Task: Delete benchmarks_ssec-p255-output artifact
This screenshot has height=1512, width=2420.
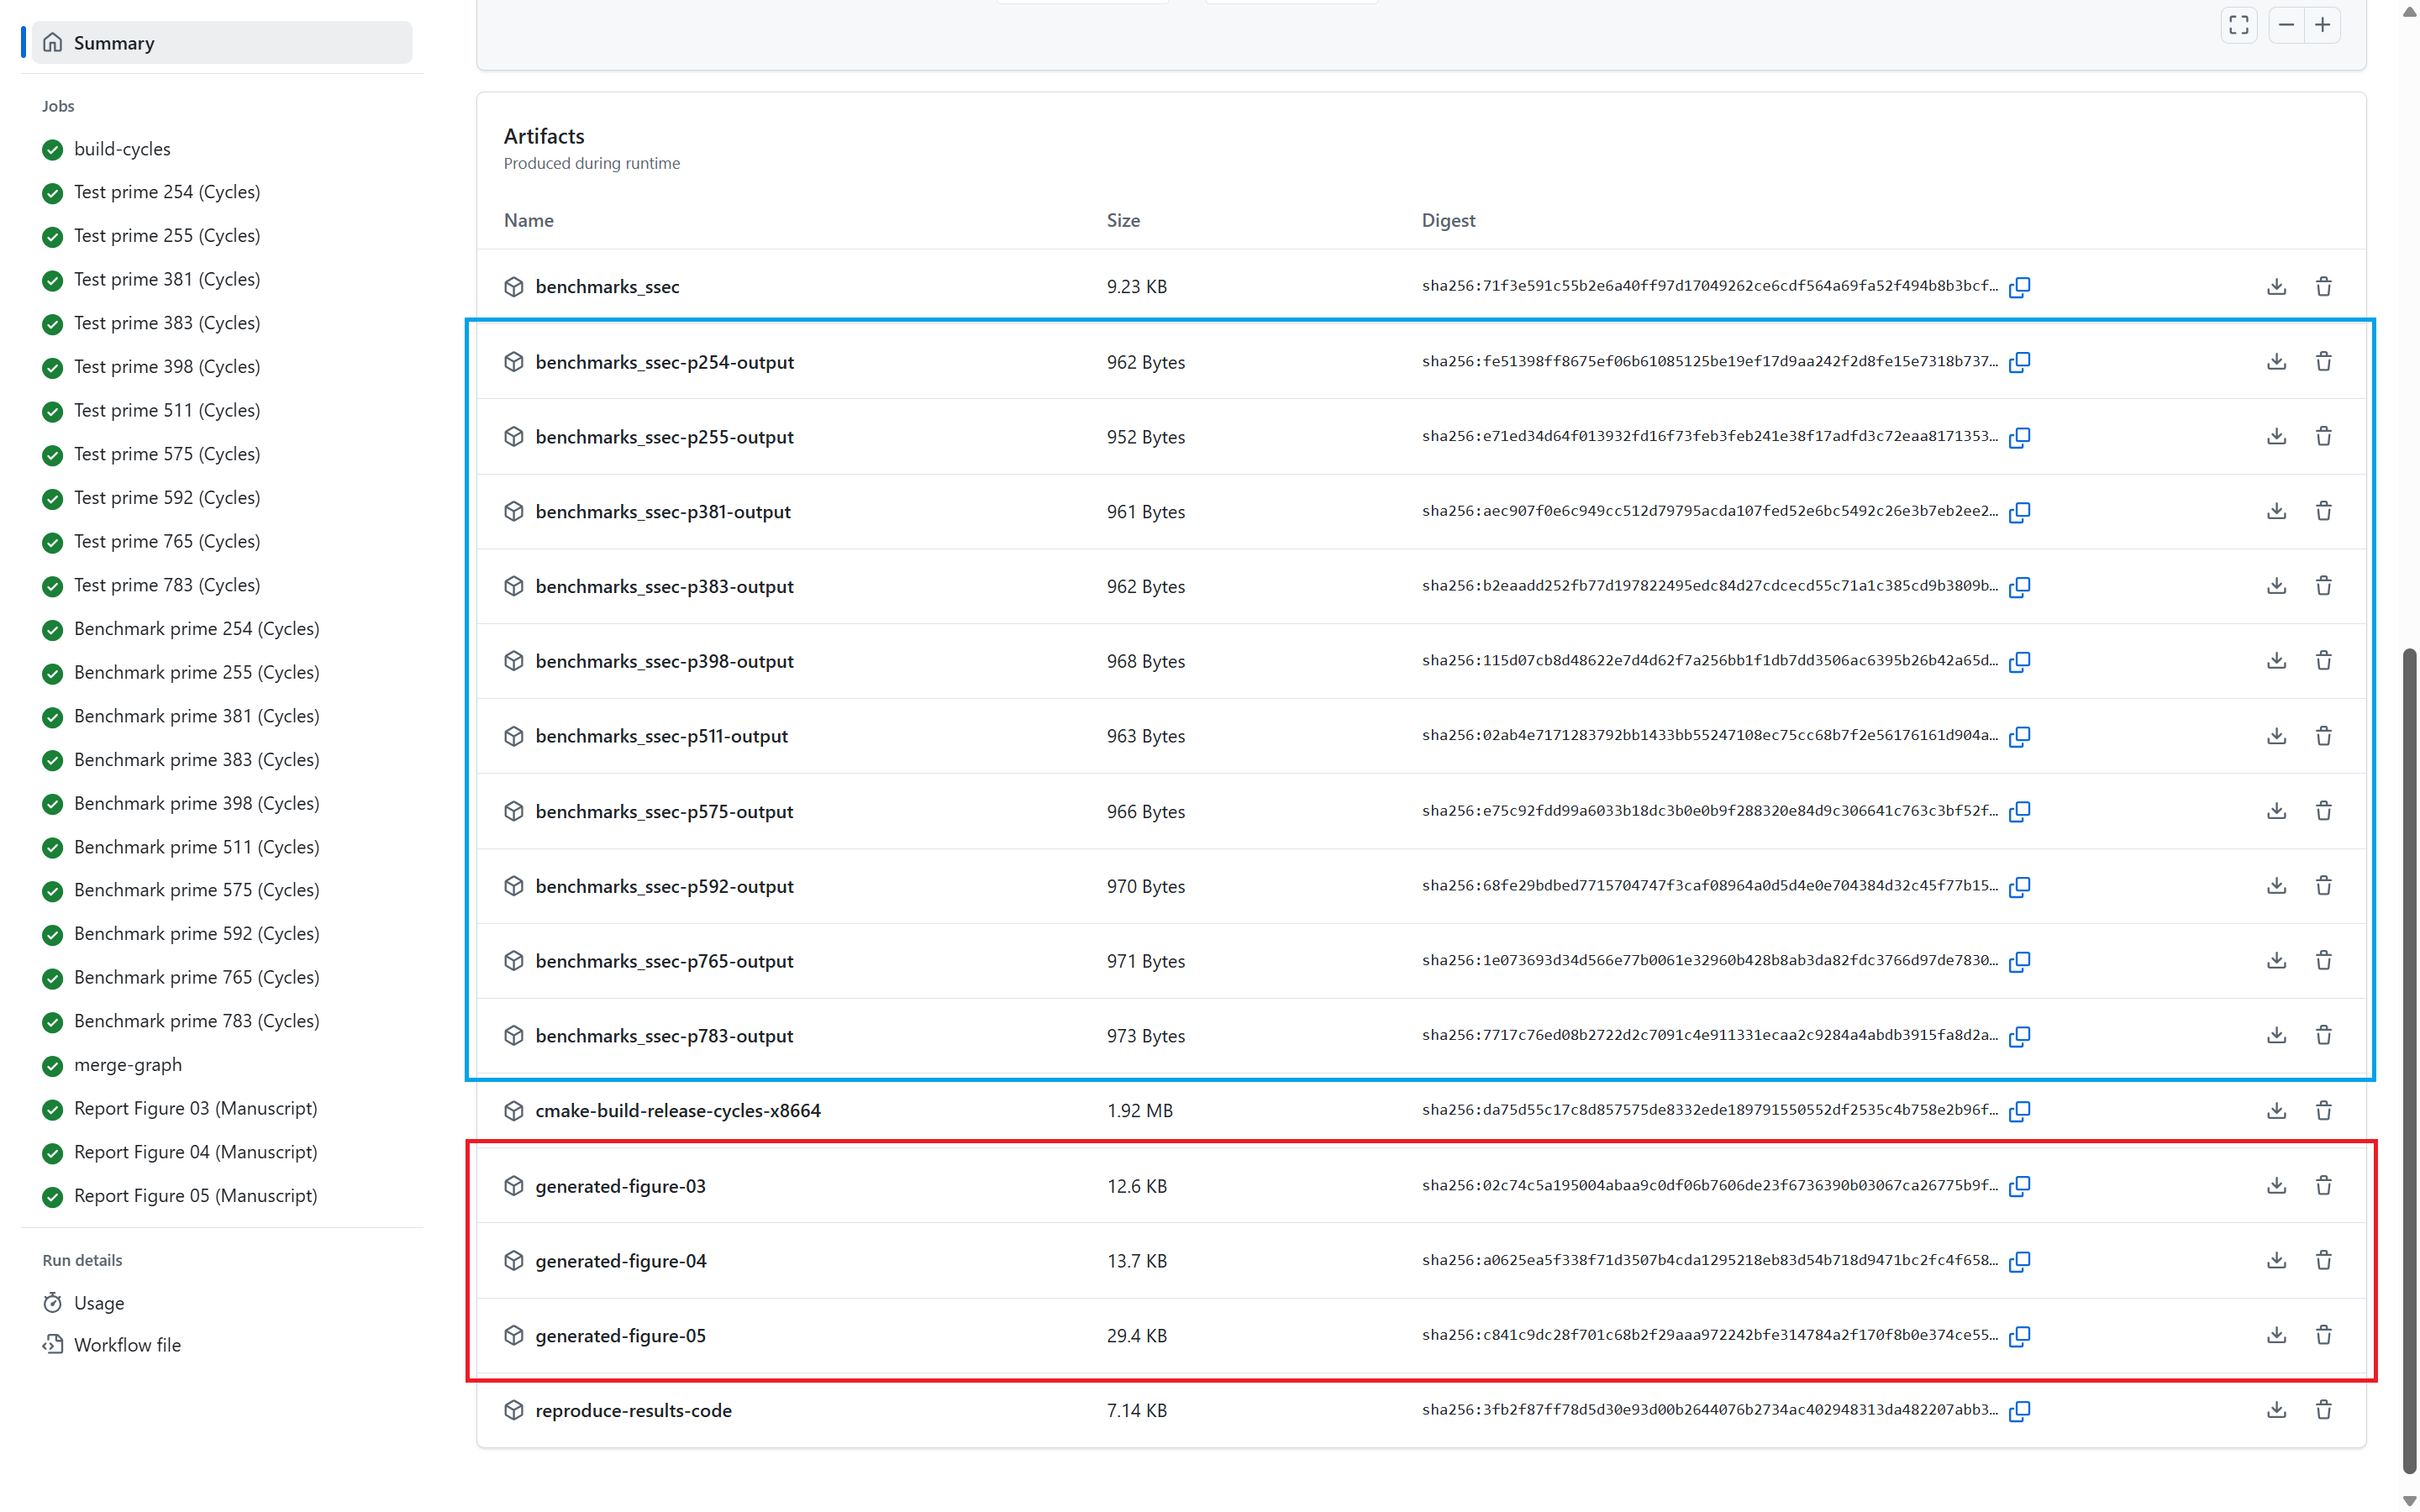Action: click(x=2323, y=437)
